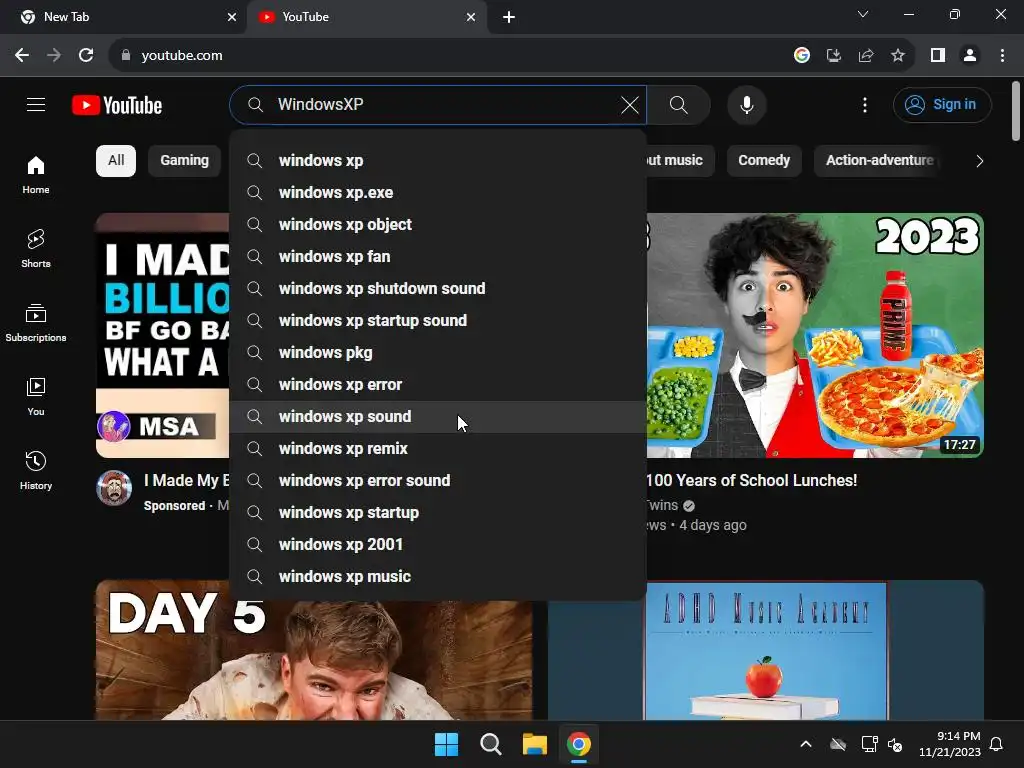1024x768 pixels.
Task: Open the Windows Start menu
Action: 447,744
